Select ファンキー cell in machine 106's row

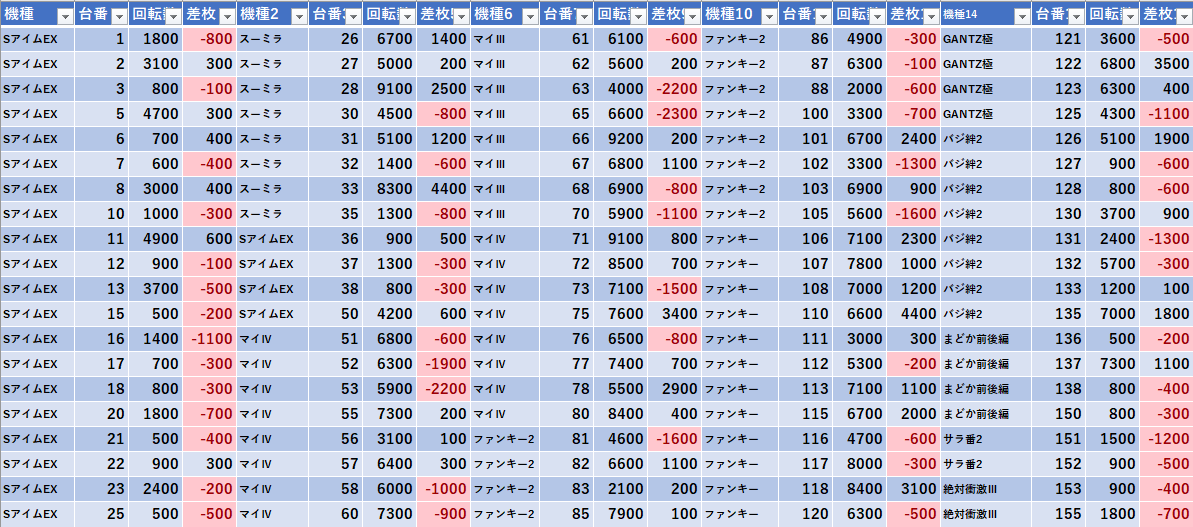pos(740,239)
